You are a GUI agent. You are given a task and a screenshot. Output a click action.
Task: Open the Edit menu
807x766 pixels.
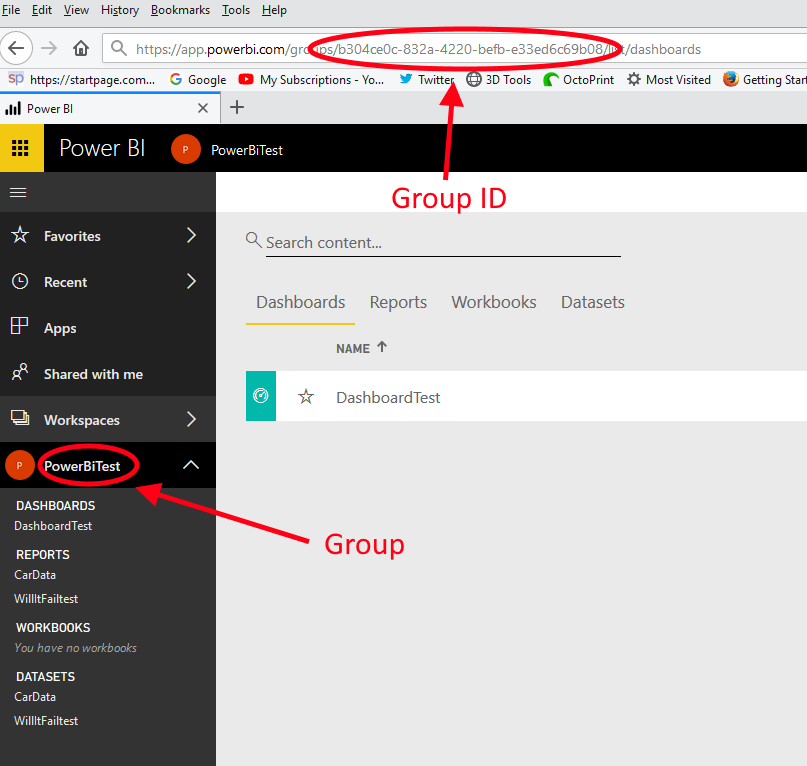42,10
